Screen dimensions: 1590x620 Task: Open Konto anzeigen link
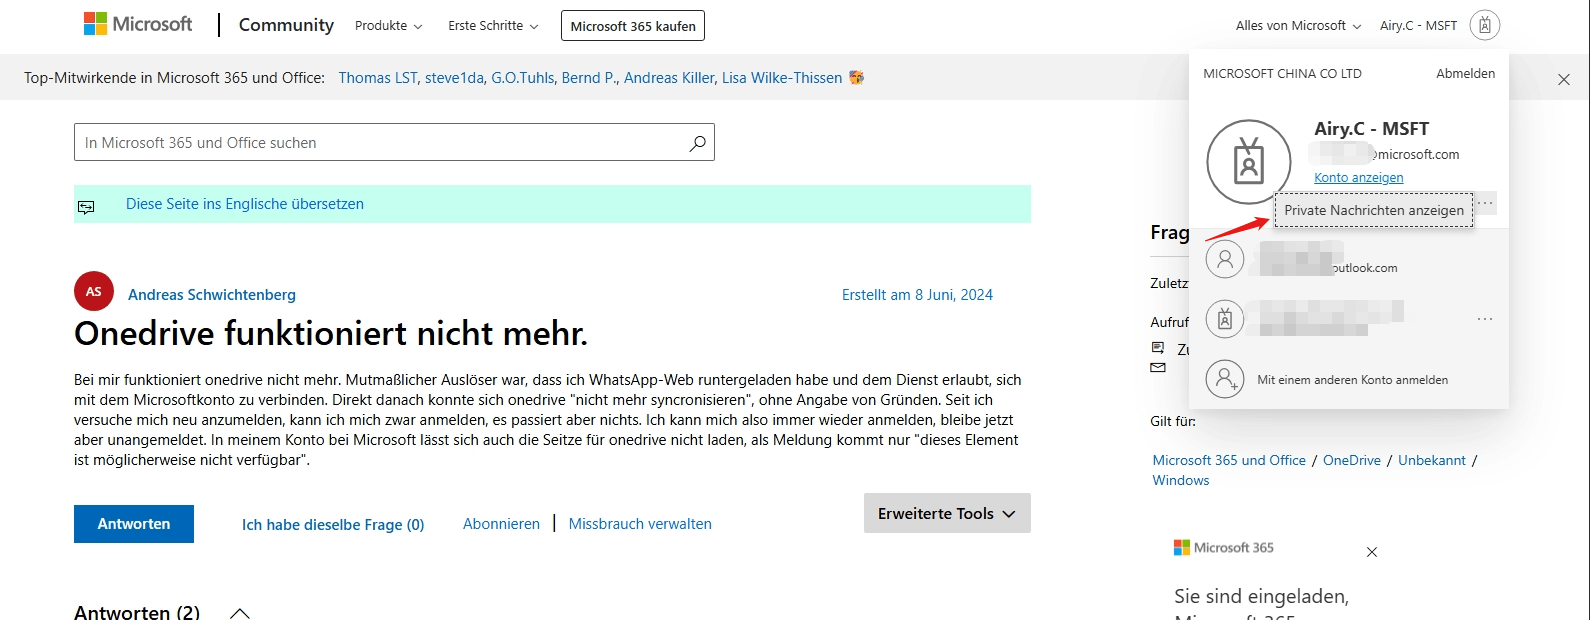(1358, 178)
